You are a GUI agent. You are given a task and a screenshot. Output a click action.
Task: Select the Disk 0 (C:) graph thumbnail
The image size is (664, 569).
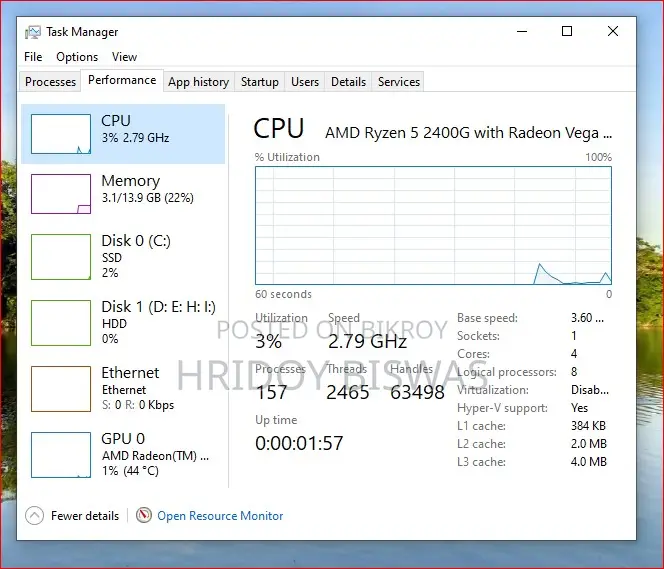(61, 257)
